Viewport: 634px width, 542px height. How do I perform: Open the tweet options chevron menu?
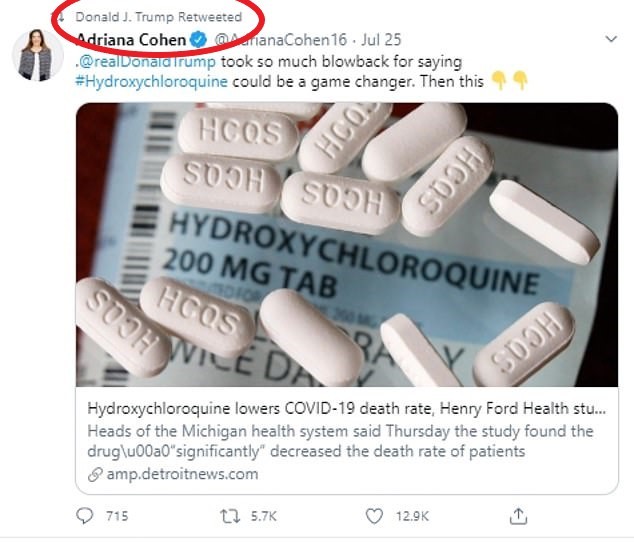[612, 40]
